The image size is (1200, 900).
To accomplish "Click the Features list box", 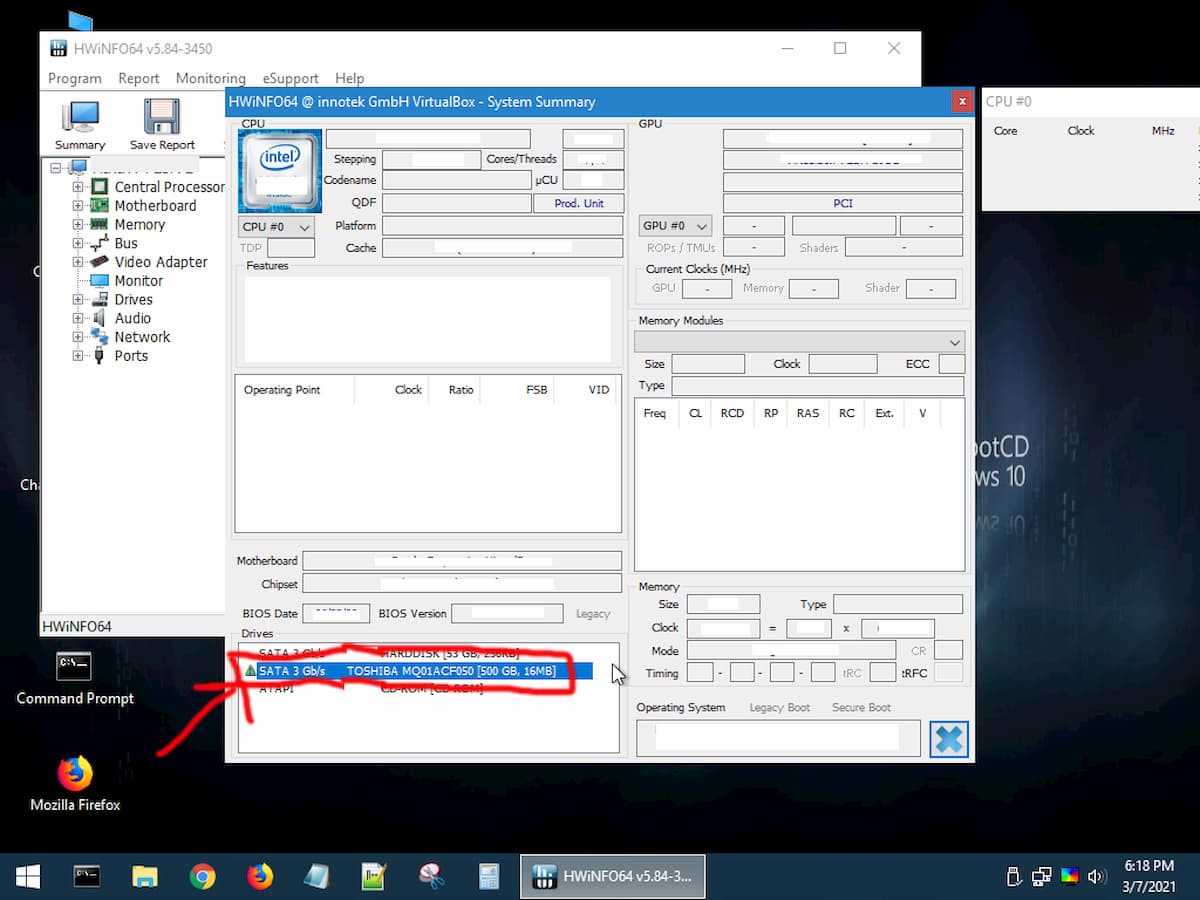I will [428, 319].
